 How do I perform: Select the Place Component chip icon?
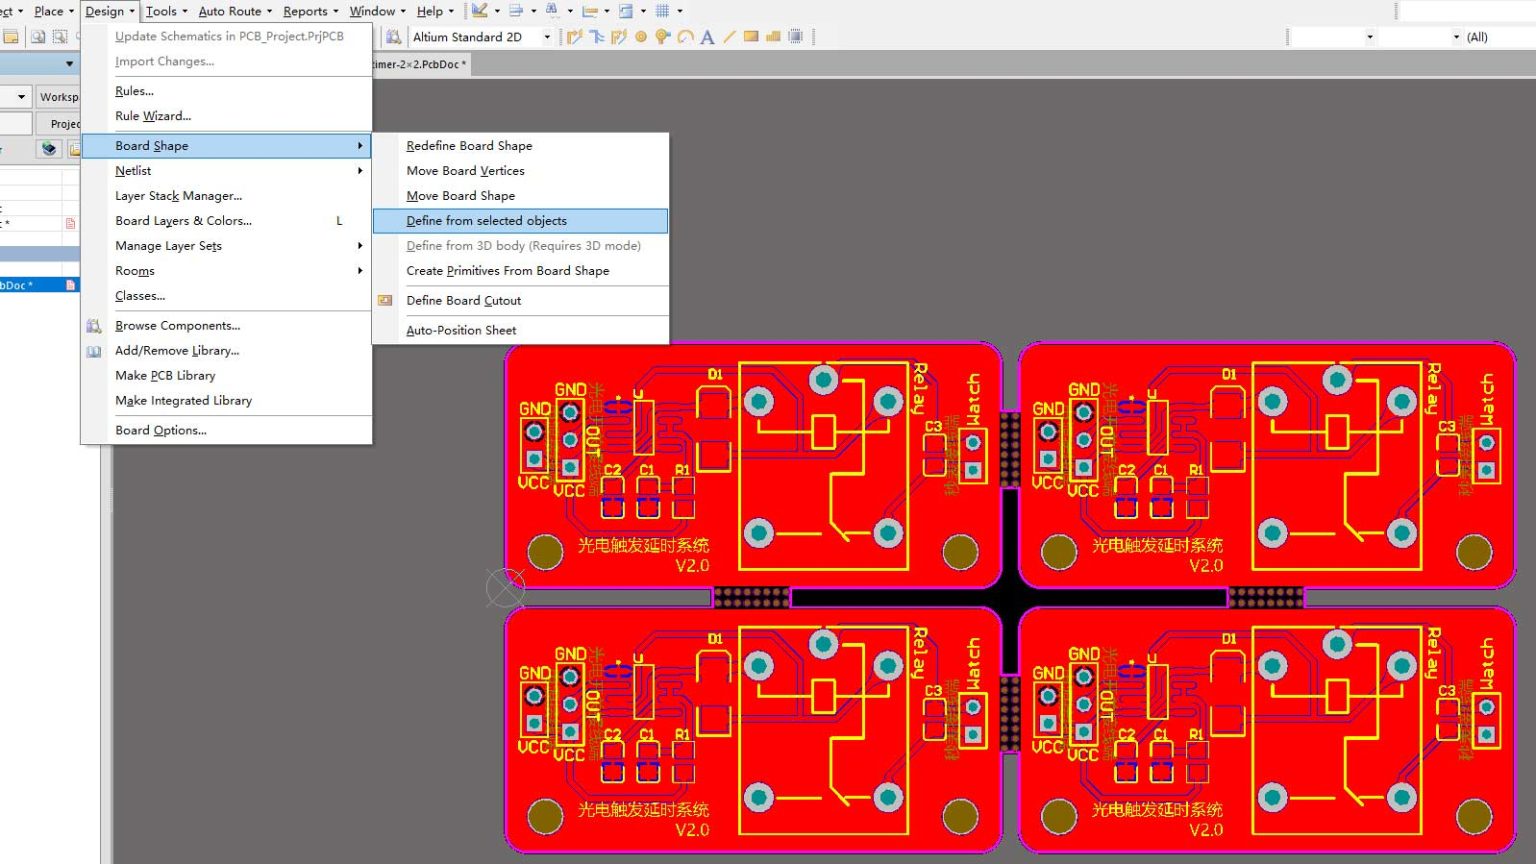click(795, 37)
